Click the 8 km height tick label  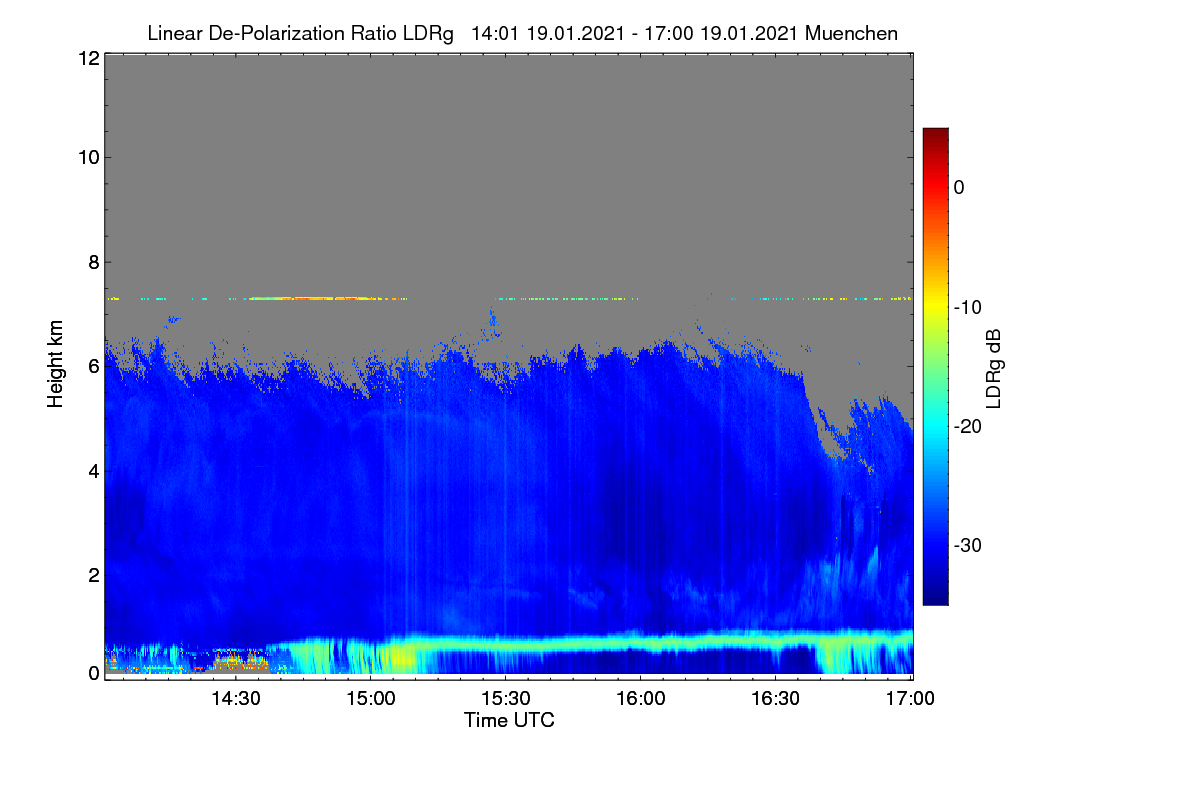pyautogui.click(x=93, y=262)
